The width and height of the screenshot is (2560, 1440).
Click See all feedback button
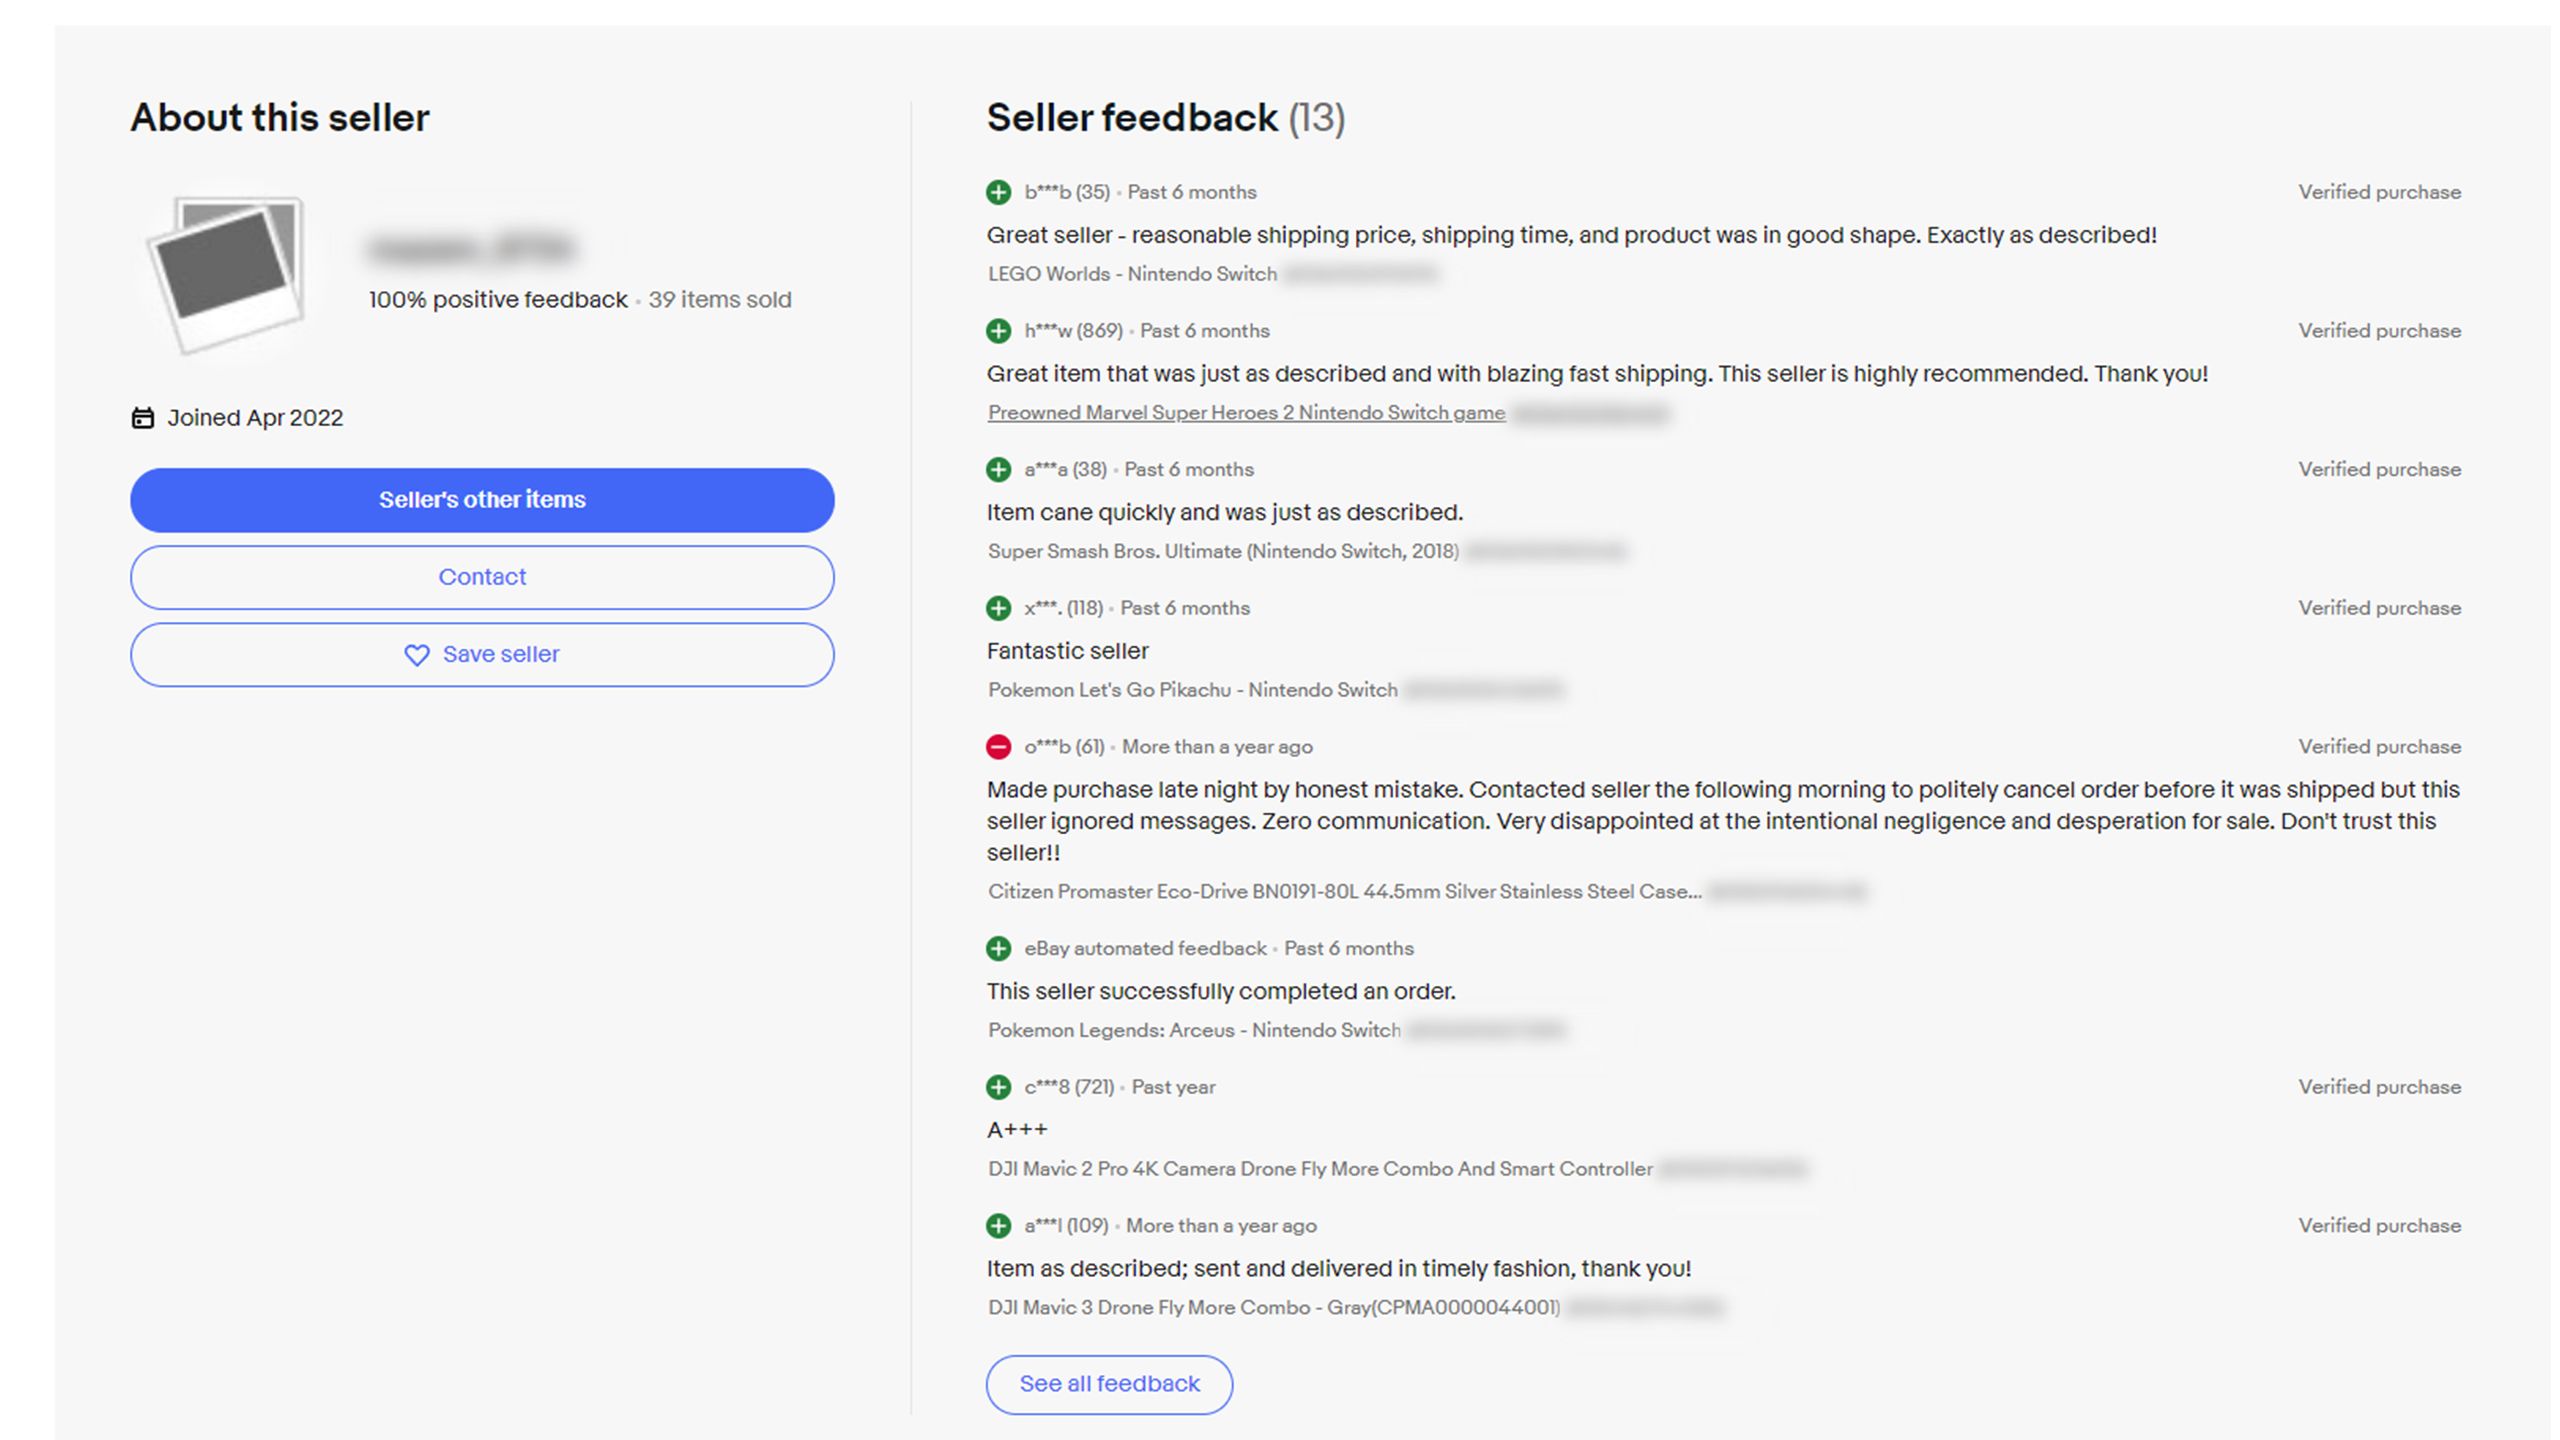(x=1109, y=1384)
